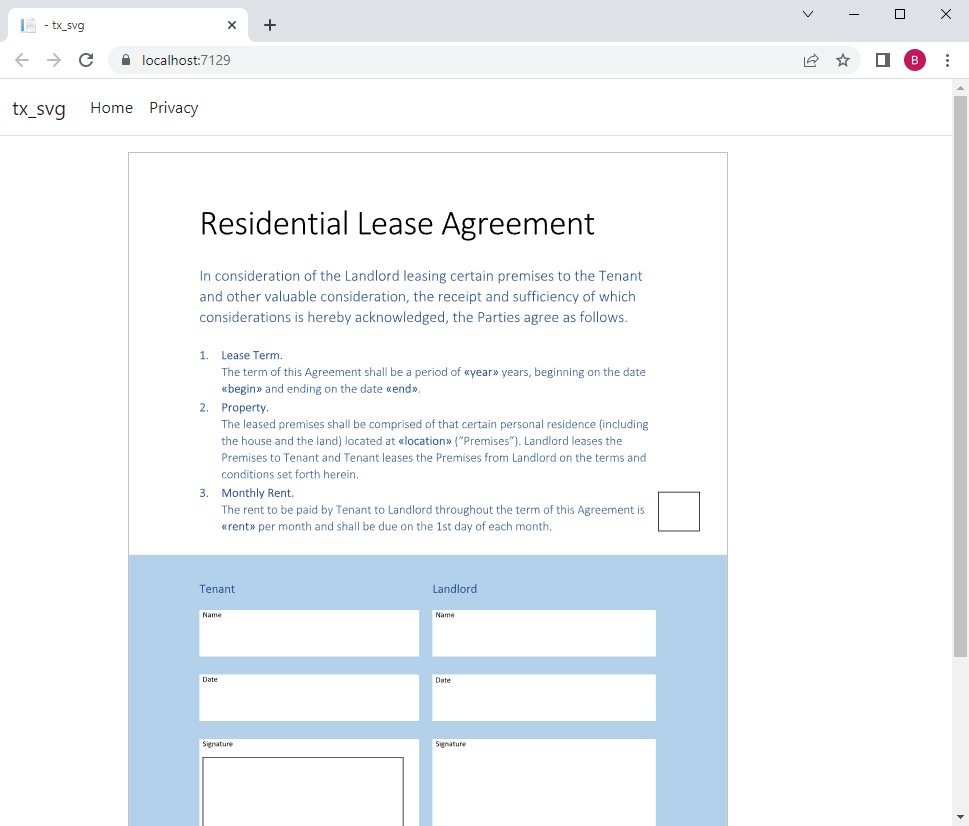The image size is (969, 826).
Task: Click the browser forward arrow
Action: coord(54,60)
